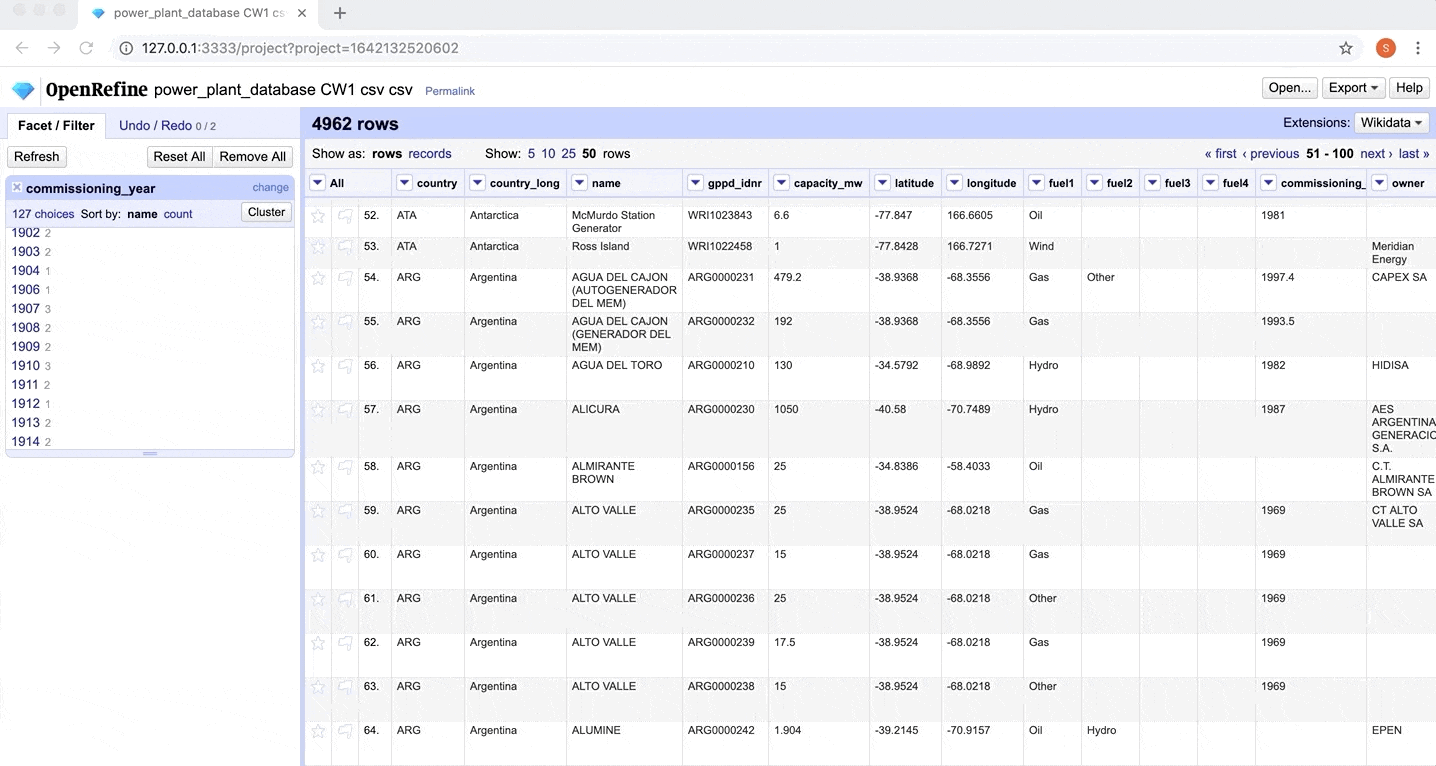Click the Cluster button in the facet
The image size is (1436, 766).
coord(266,212)
